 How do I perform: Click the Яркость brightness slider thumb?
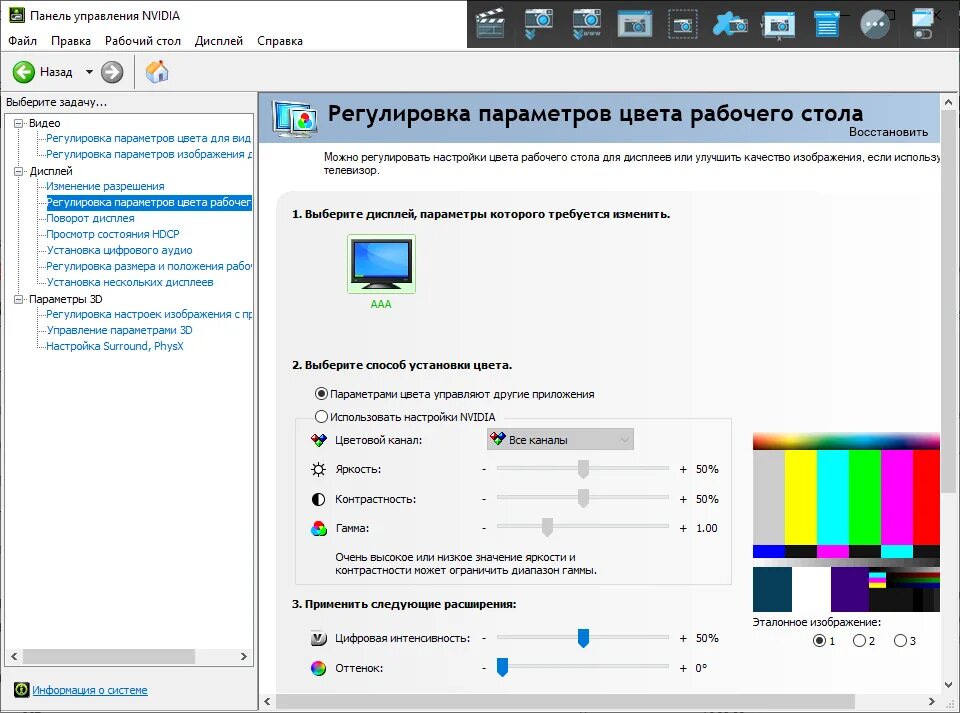(x=583, y=469)
